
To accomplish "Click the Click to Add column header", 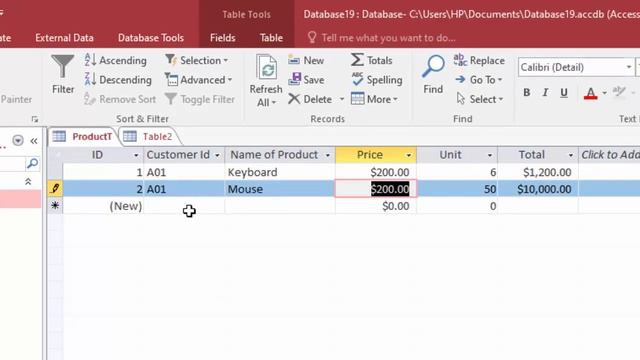I will pos(609,155).
